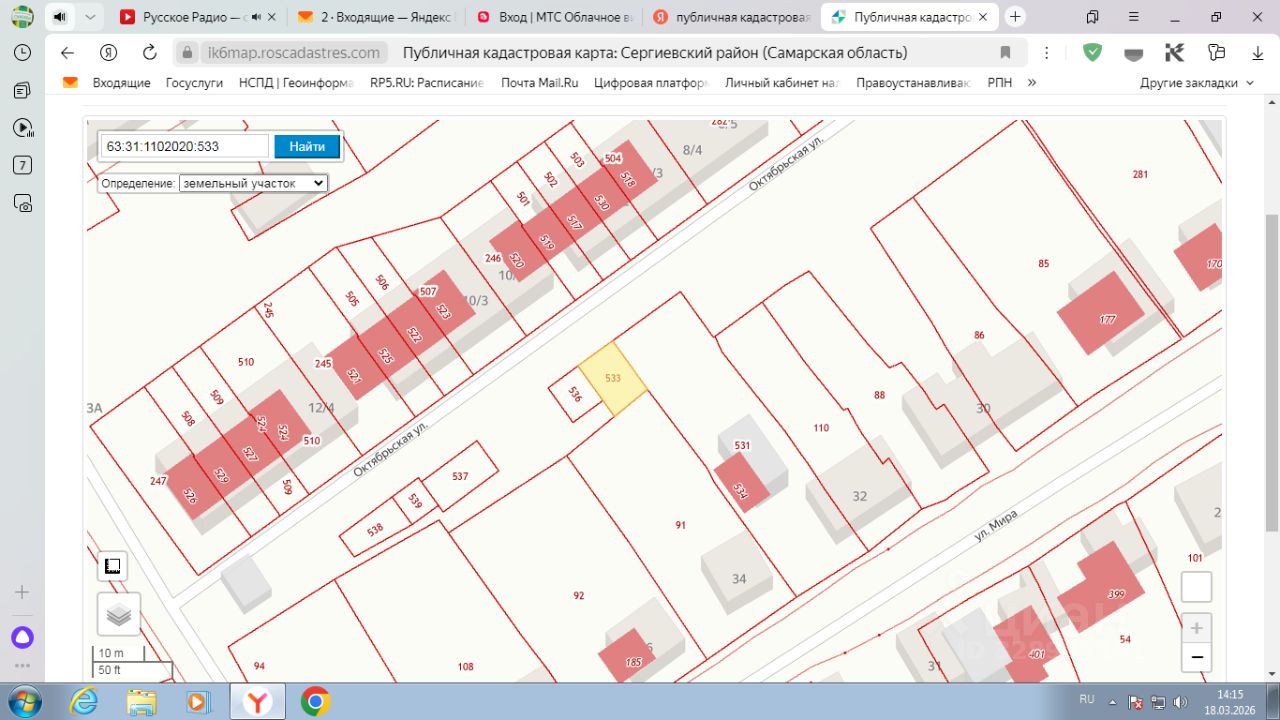
Task: Show hidden system tray icons
Action: [x=1114, y=700]
